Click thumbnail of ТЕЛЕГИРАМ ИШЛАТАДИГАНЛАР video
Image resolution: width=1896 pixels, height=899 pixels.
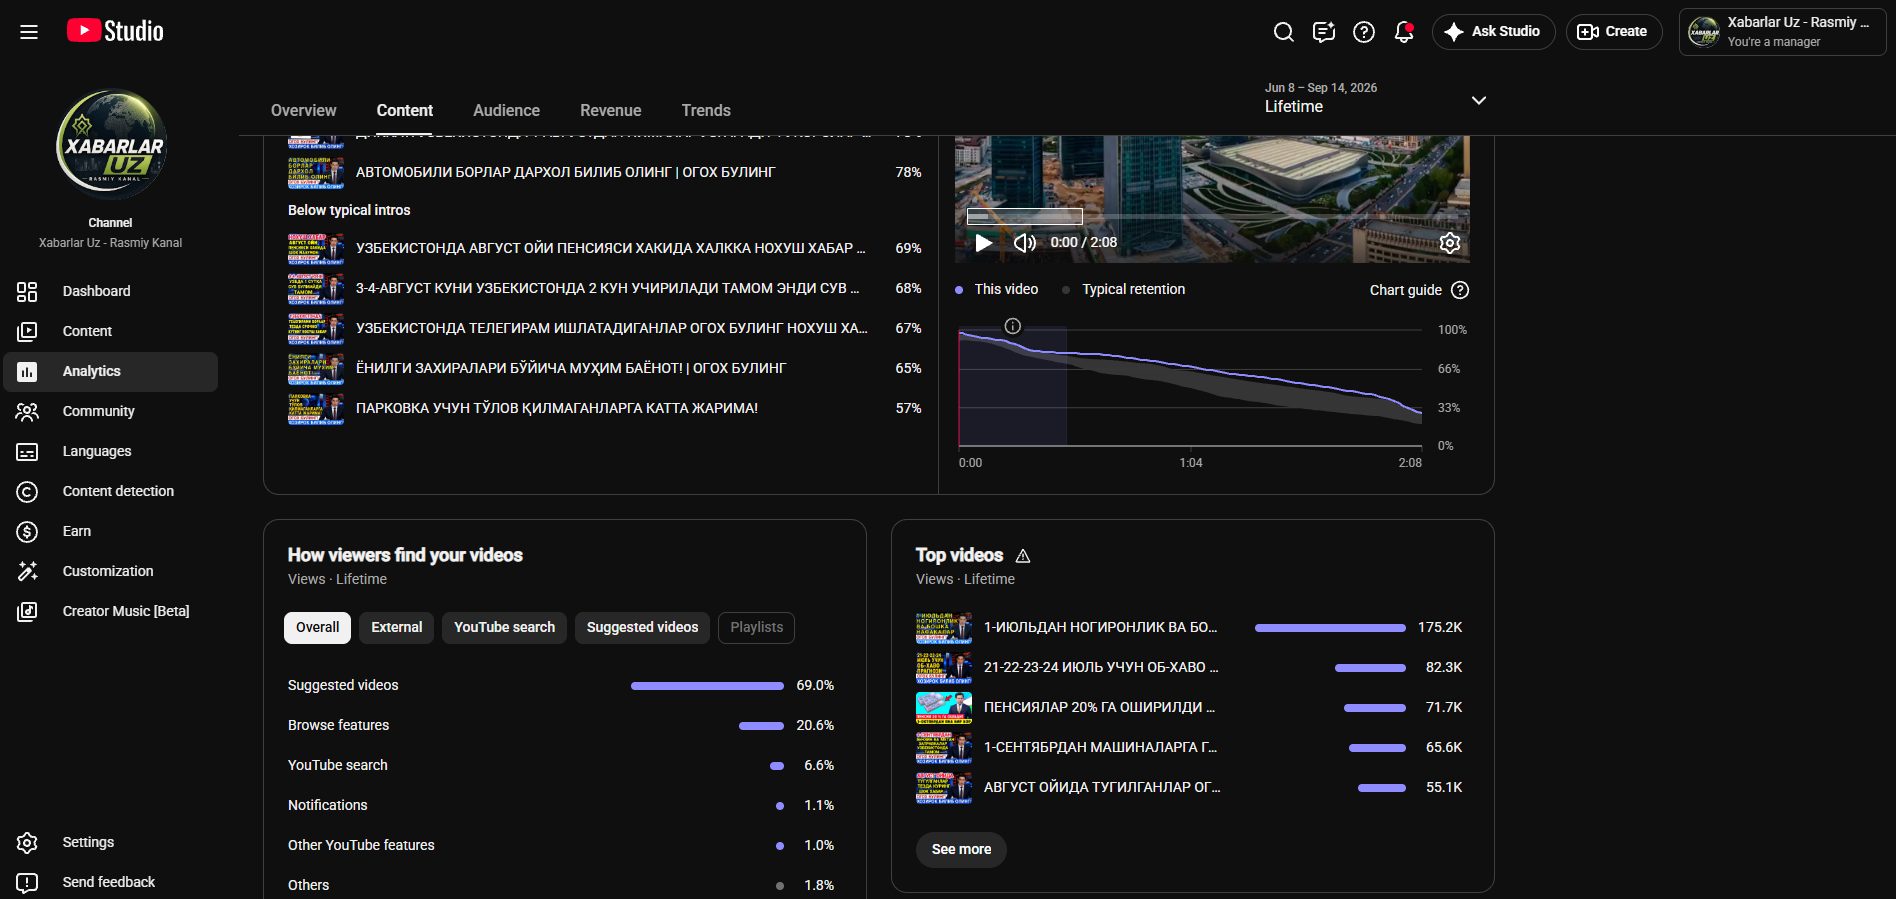[316, 328]
